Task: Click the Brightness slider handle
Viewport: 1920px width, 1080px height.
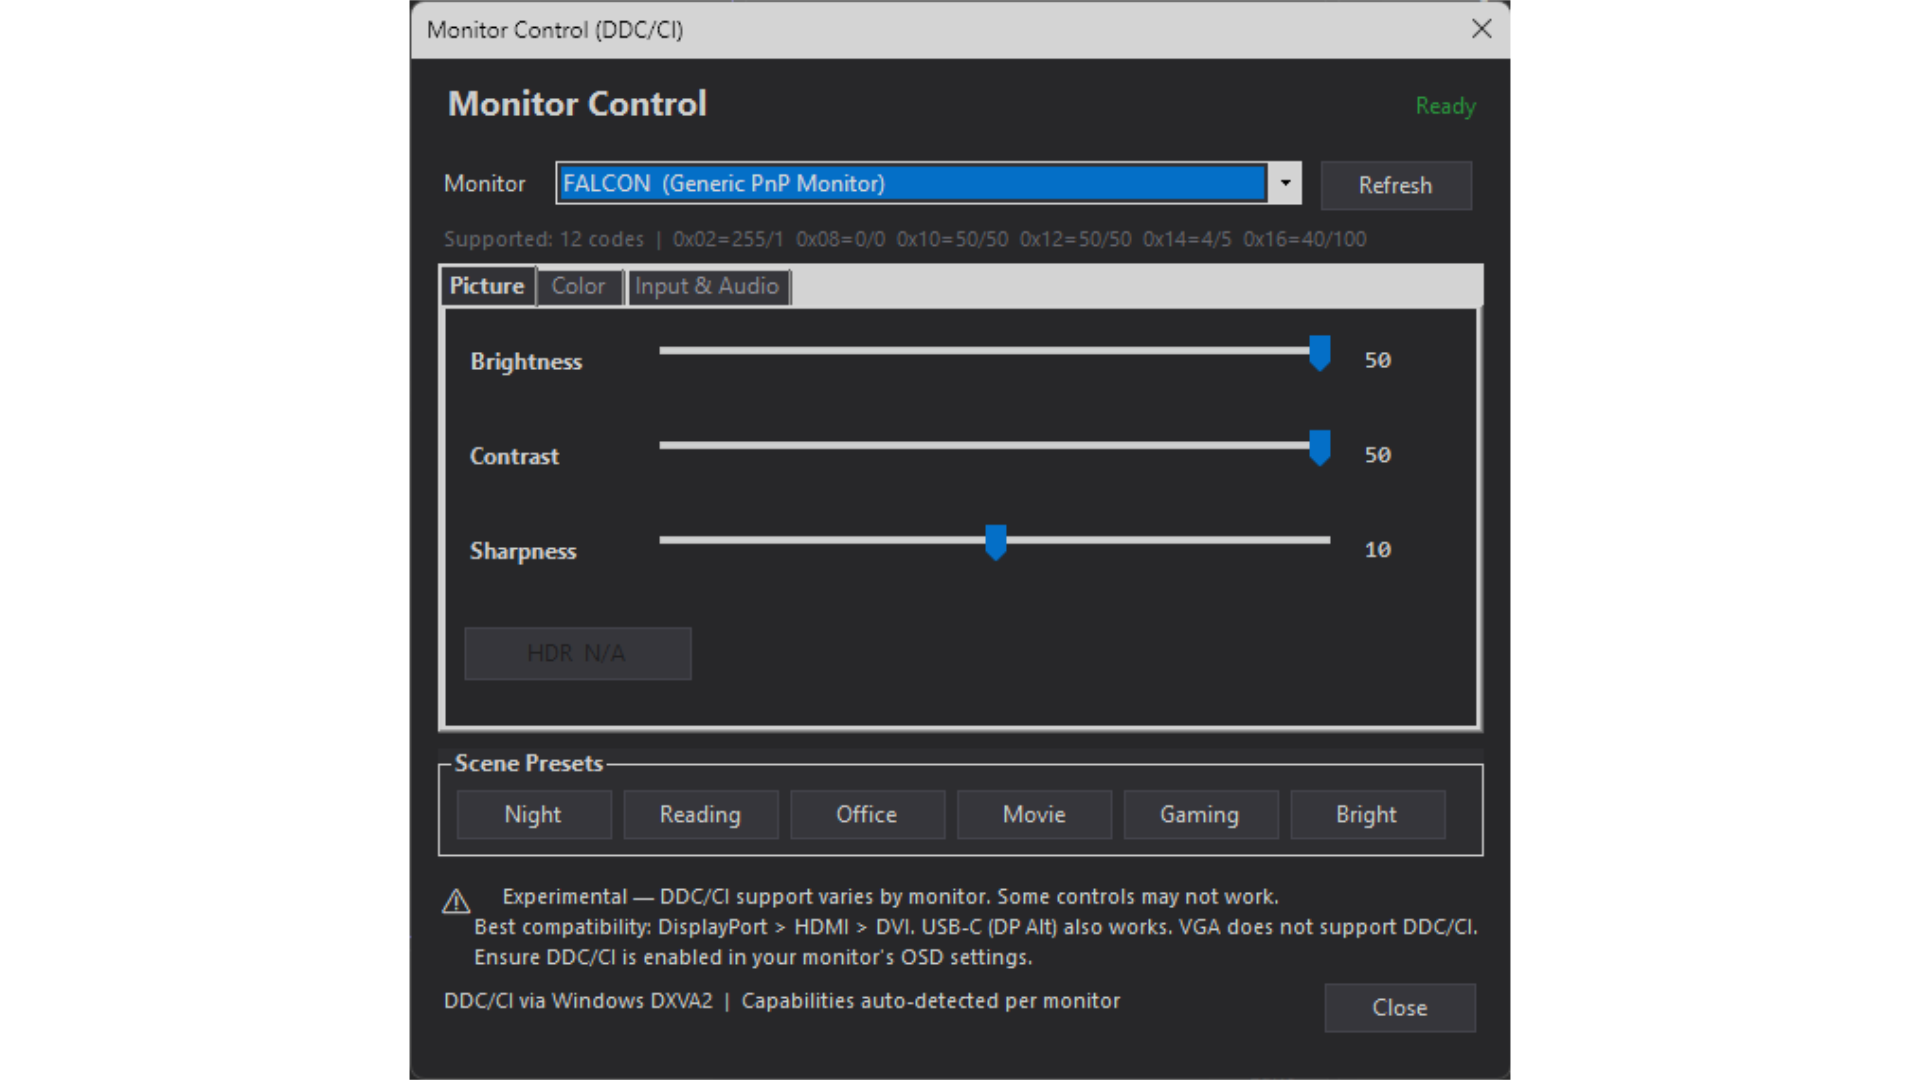Action: pos(1319,353)
